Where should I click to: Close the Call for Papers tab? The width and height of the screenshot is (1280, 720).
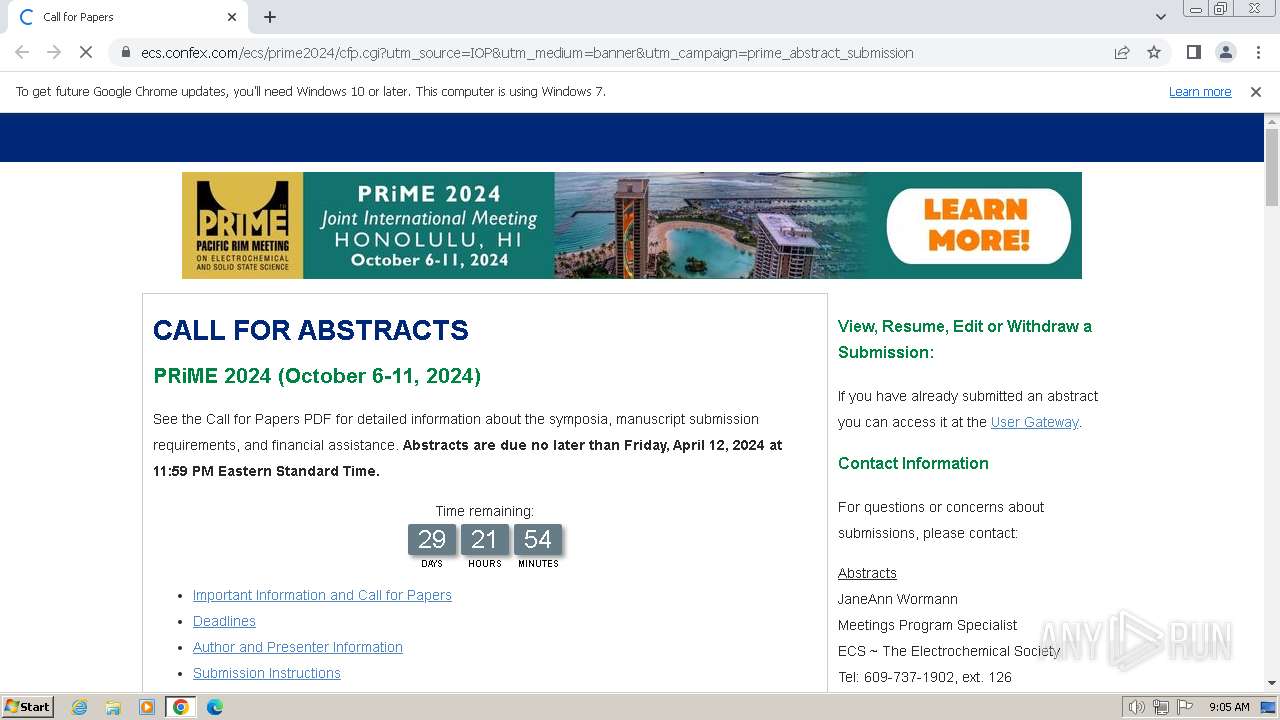(x=232, y=17)
